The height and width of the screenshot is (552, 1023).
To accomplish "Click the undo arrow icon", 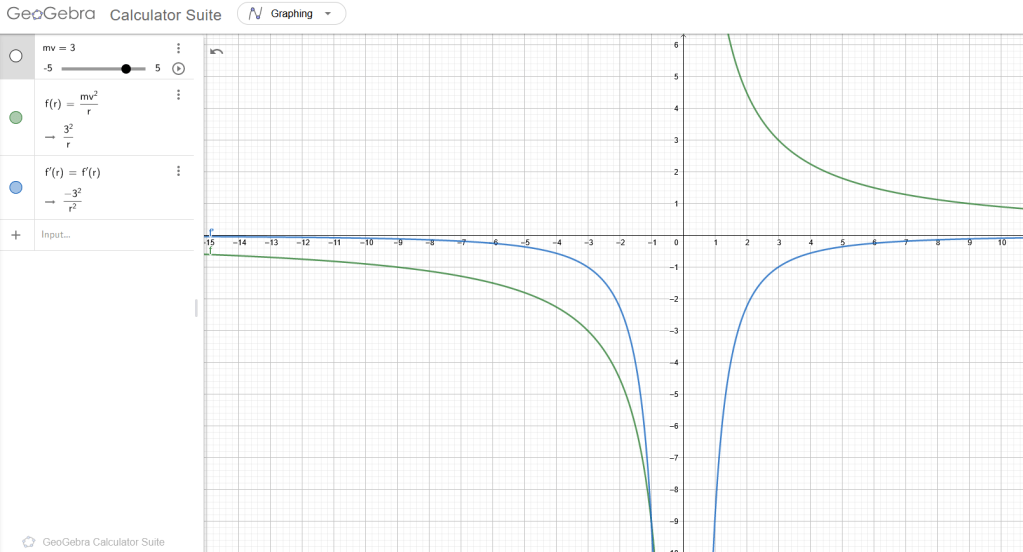I will point(217,52).
